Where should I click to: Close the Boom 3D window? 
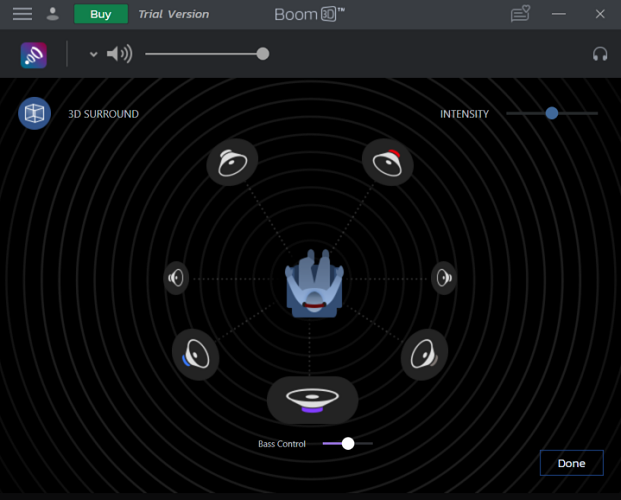tap(600, 14)
